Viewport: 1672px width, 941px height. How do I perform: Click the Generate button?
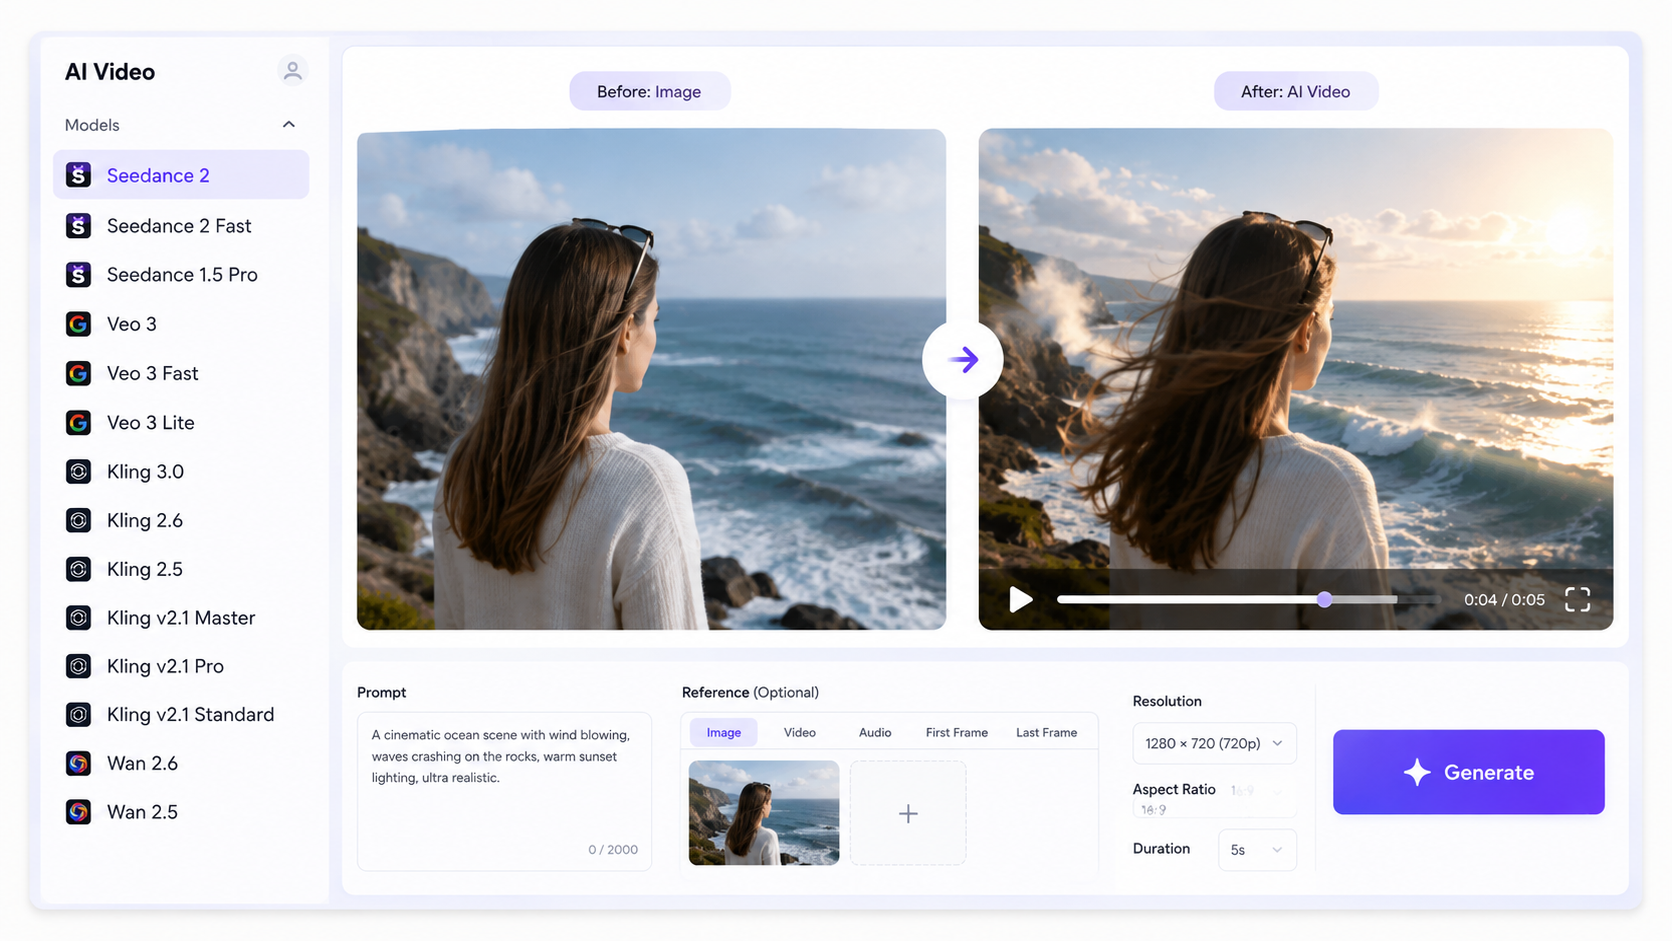[1468, 772]
